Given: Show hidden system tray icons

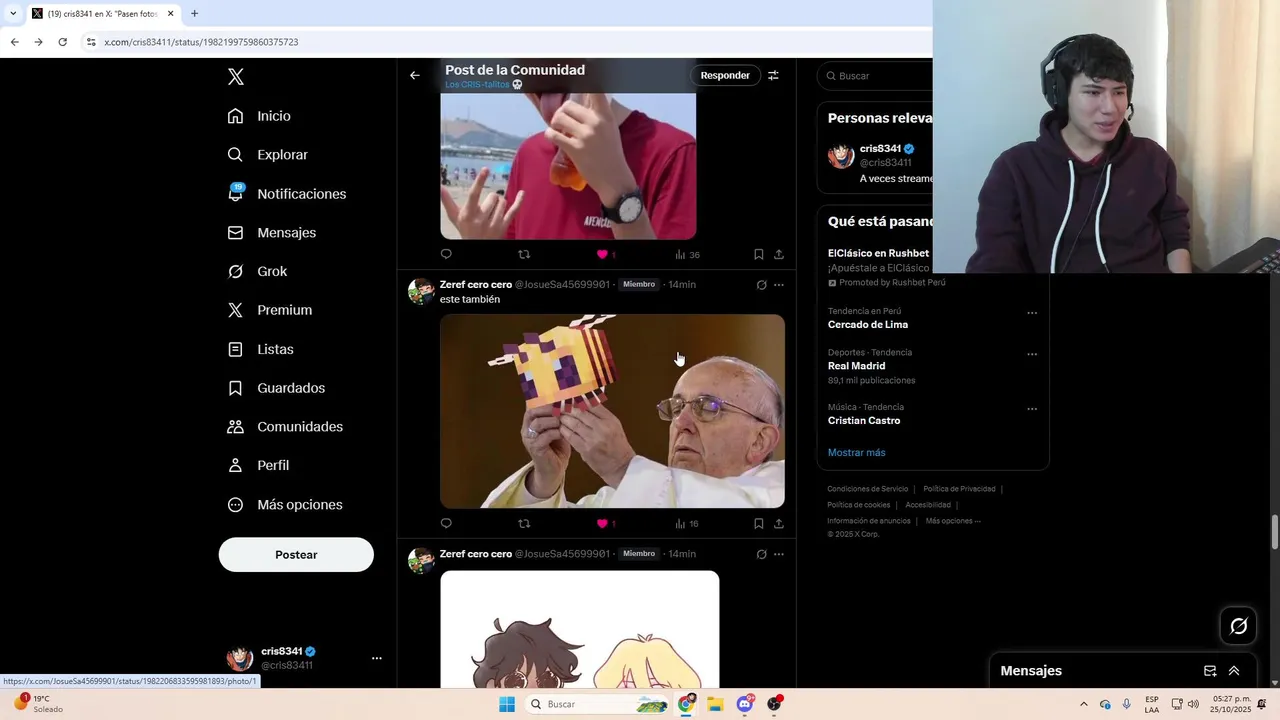Looking at the screenshot, I should pyautogui.click(x=1083, y=704).
